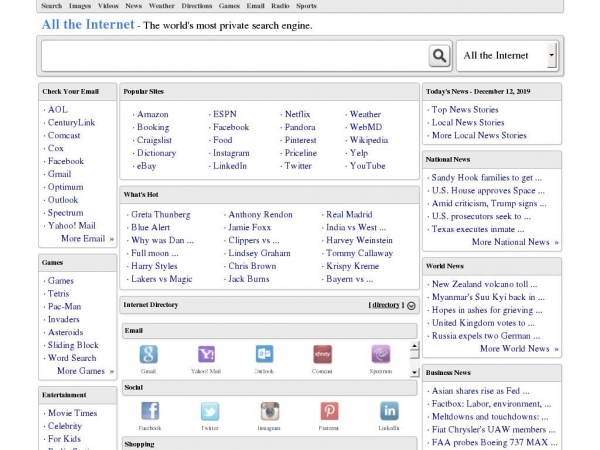
Task: Open the Real Madrid trending link
Action: point(349,215)
